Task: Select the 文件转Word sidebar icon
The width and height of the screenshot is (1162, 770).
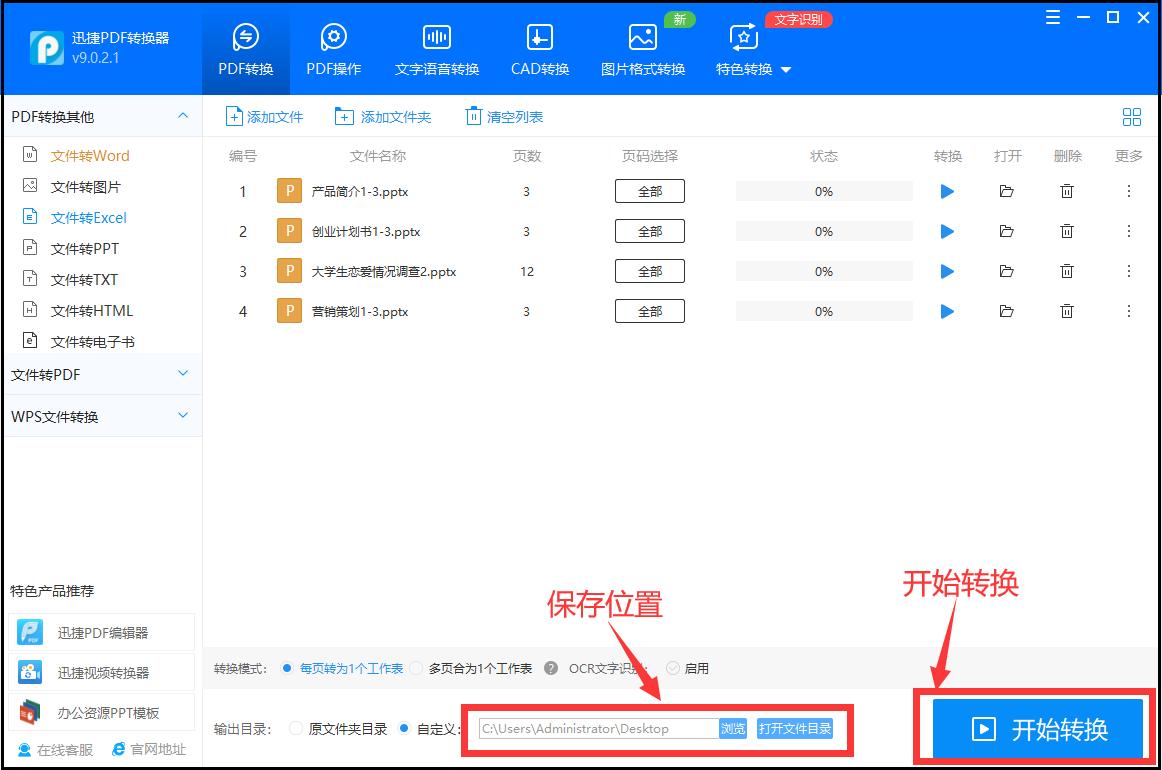Action: [32, 155]
